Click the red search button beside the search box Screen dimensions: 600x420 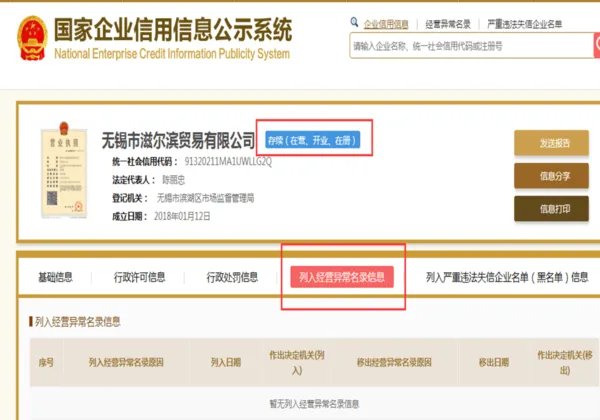(x=597, y=45)
